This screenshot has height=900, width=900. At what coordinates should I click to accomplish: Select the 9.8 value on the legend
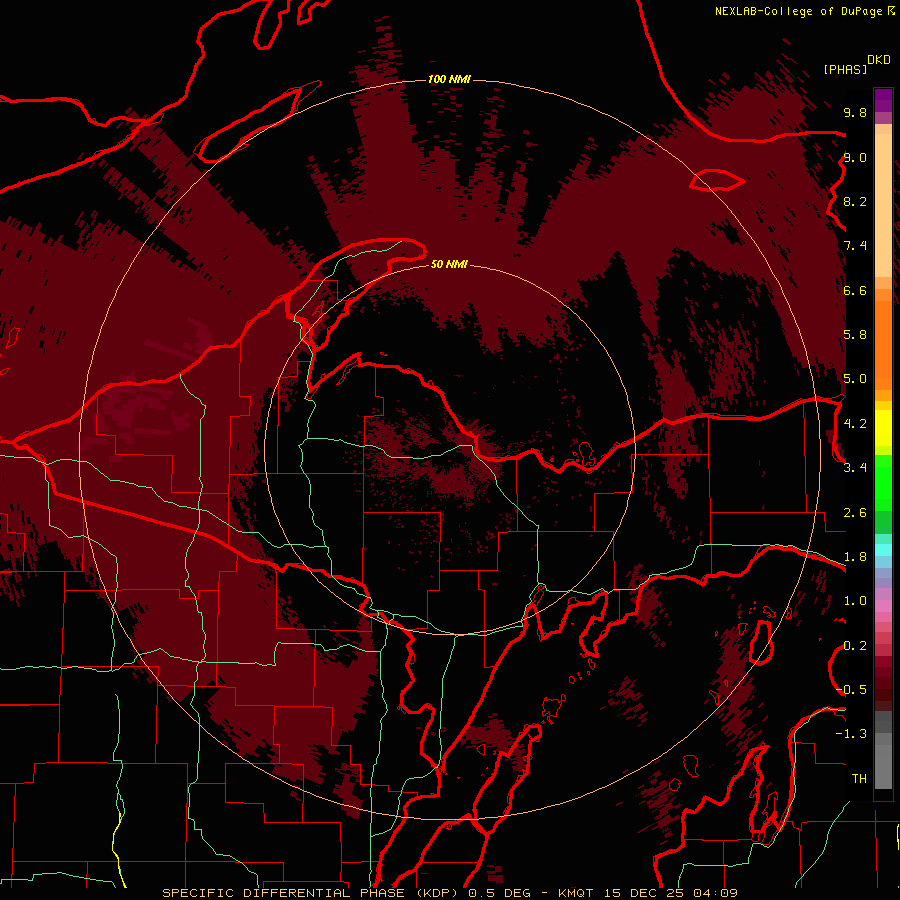(855, 112)
